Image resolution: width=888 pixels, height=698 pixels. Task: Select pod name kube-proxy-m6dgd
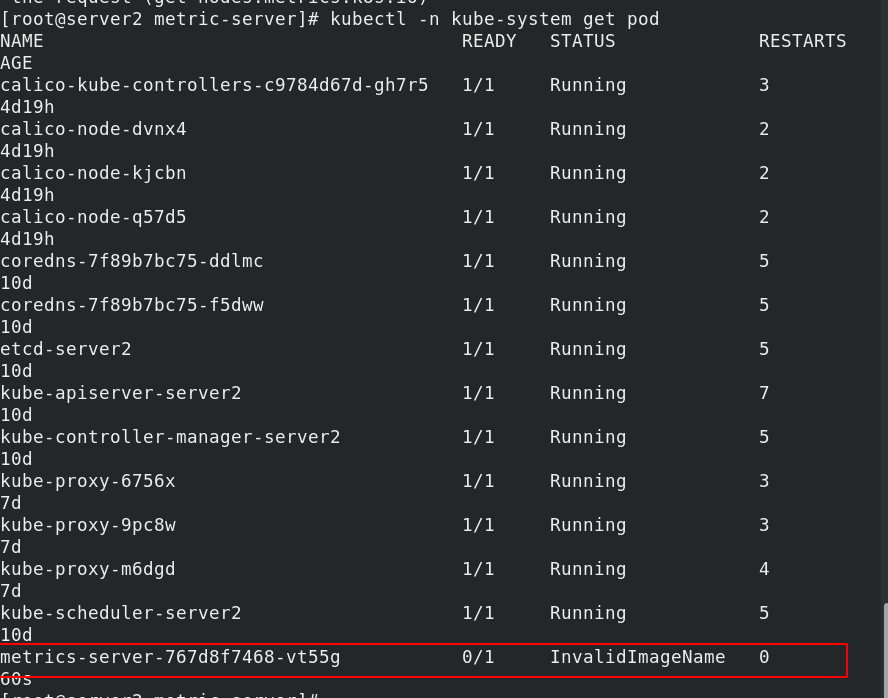click(x=88, y=569)
